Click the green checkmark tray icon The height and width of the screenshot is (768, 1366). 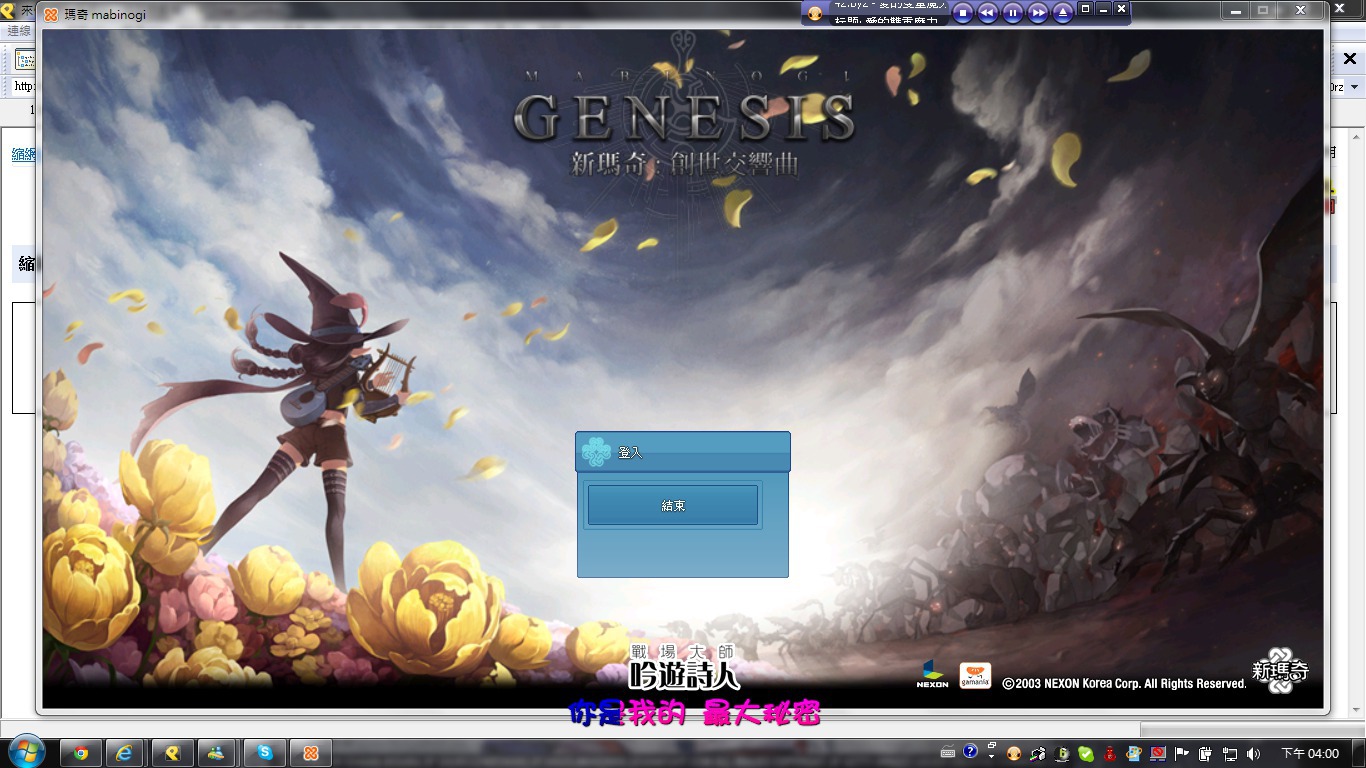tap(1086, 754)
